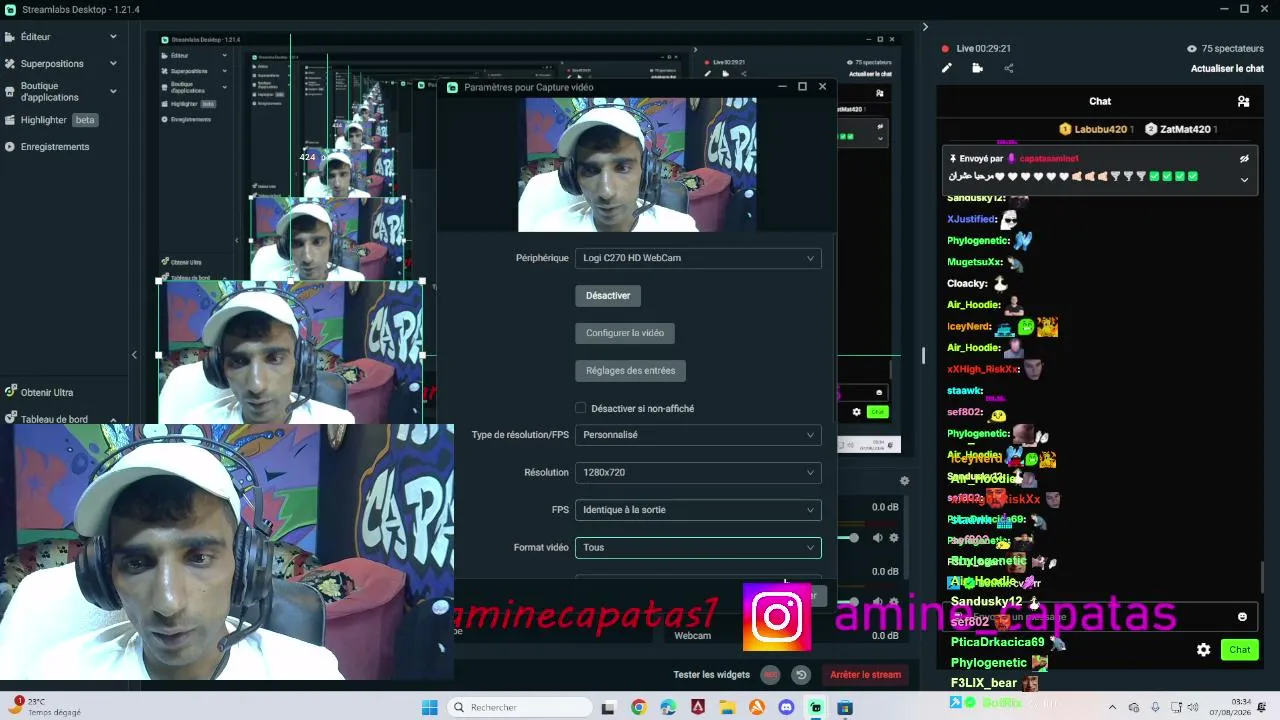Click the XJustified chat username
This screenshot has width=1280, height=720.
971,219
